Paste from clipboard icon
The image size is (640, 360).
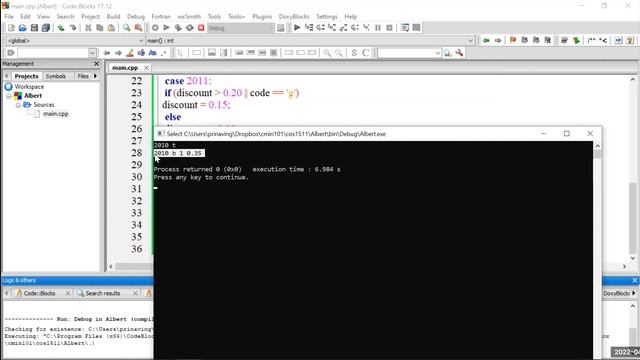[111, 28]
